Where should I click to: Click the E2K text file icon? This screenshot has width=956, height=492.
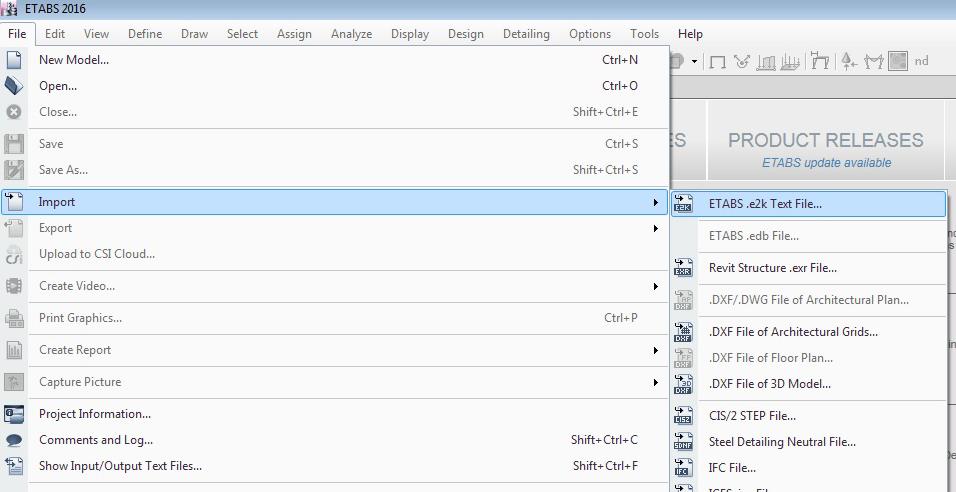point(683,204)
